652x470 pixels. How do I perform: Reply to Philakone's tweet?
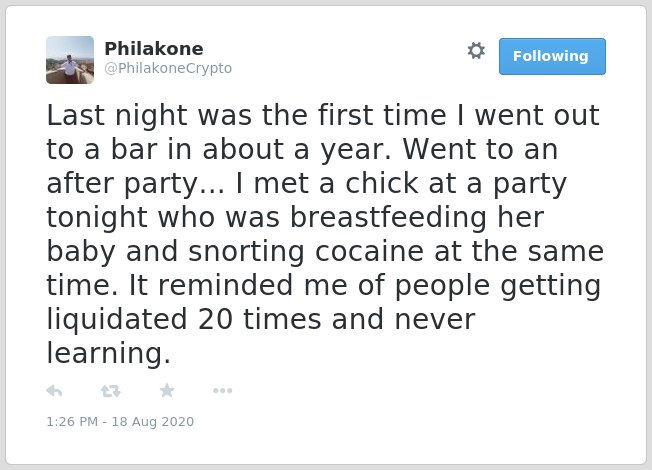(x=54, y=391)
